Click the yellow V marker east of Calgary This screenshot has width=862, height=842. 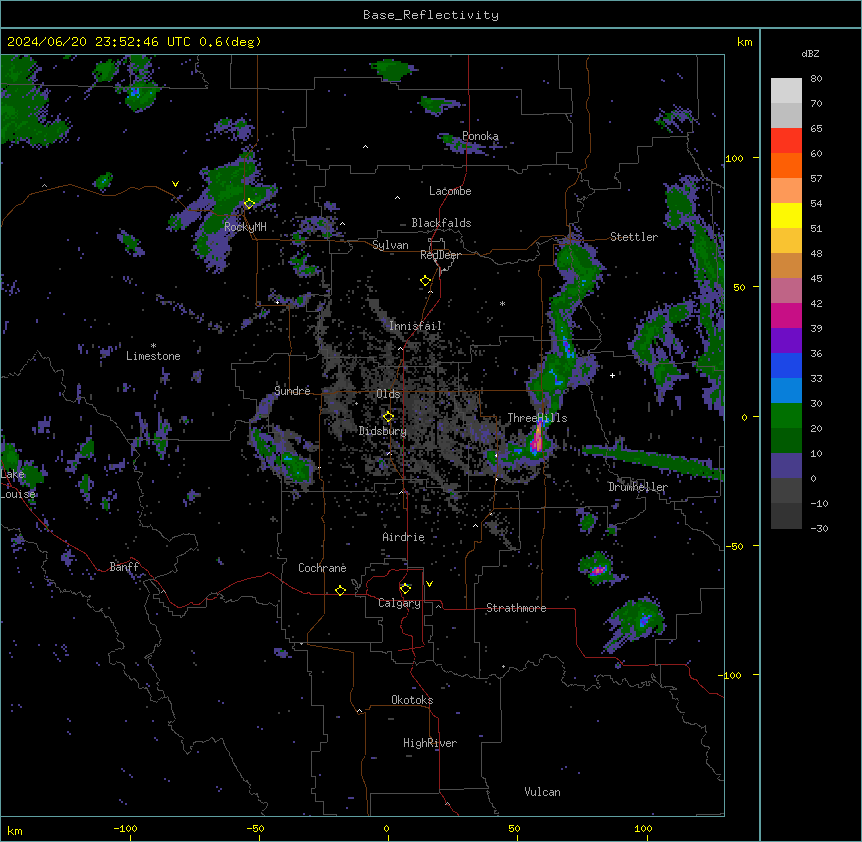click(429, 584)
